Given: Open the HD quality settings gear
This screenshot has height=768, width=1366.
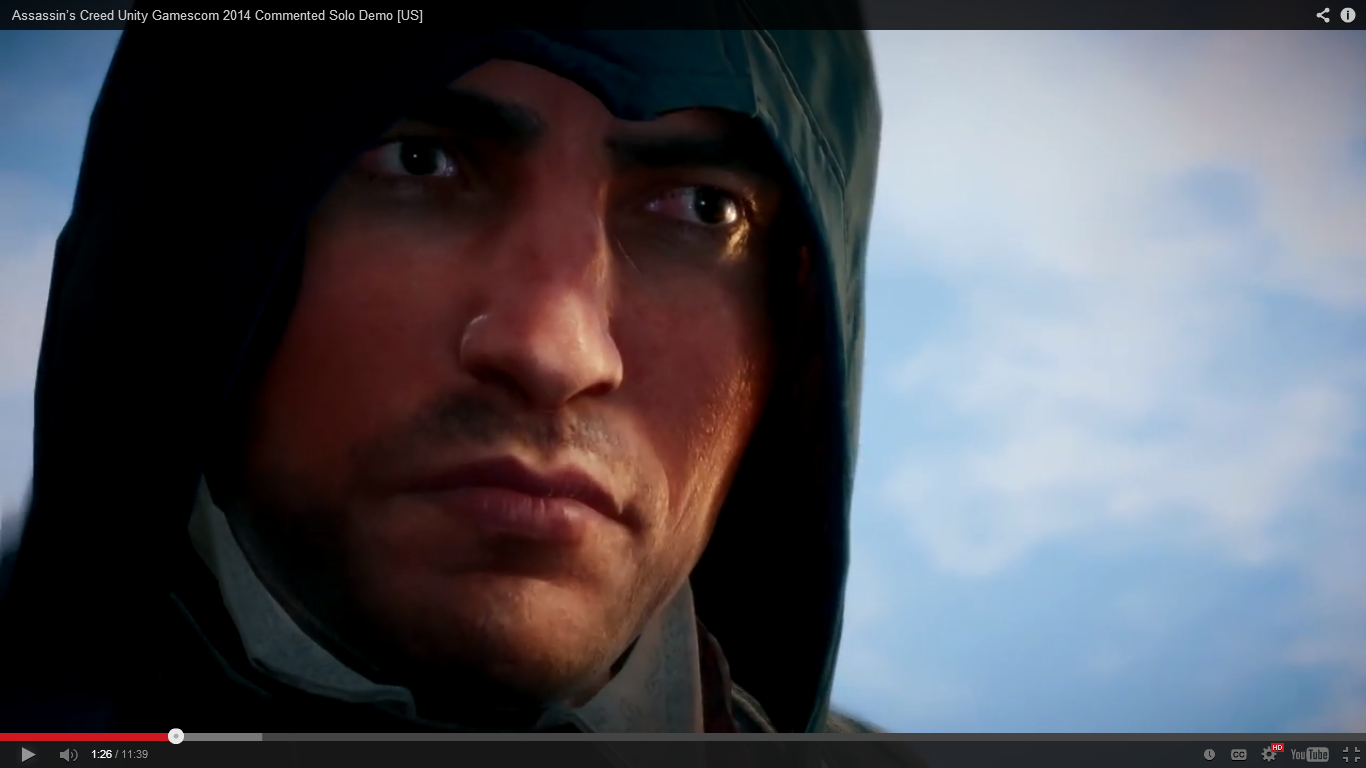Looking at the screenshot, I should (x=1270, y=753).
